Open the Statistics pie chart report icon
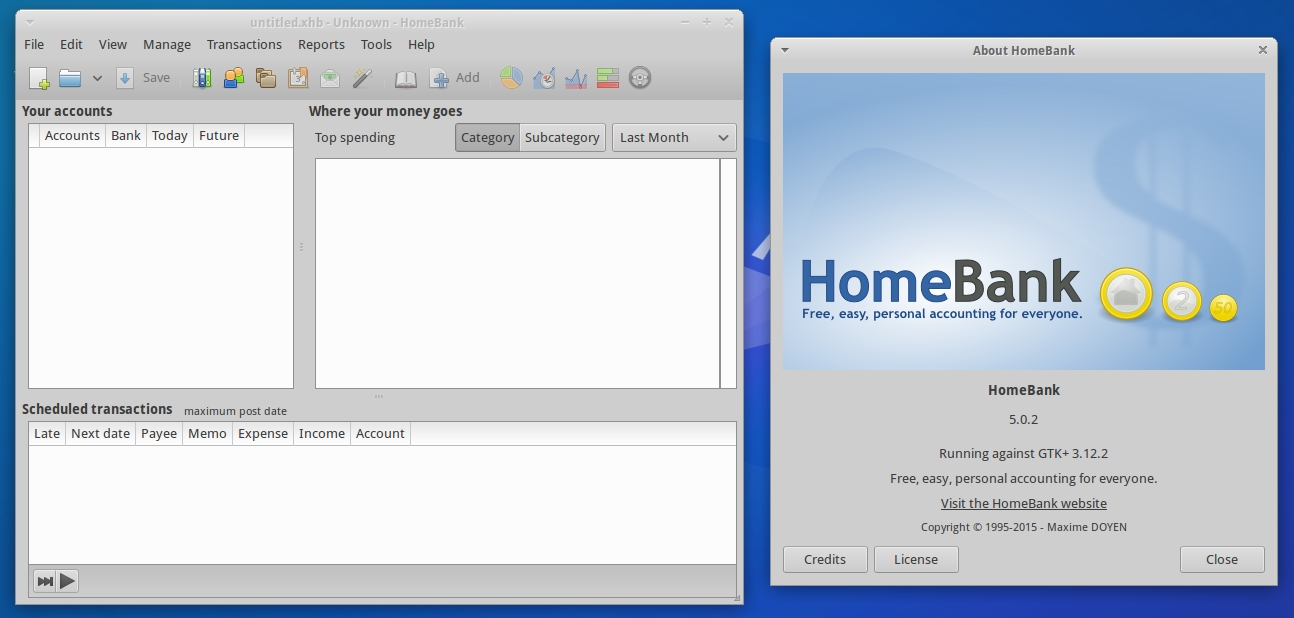 511,77
